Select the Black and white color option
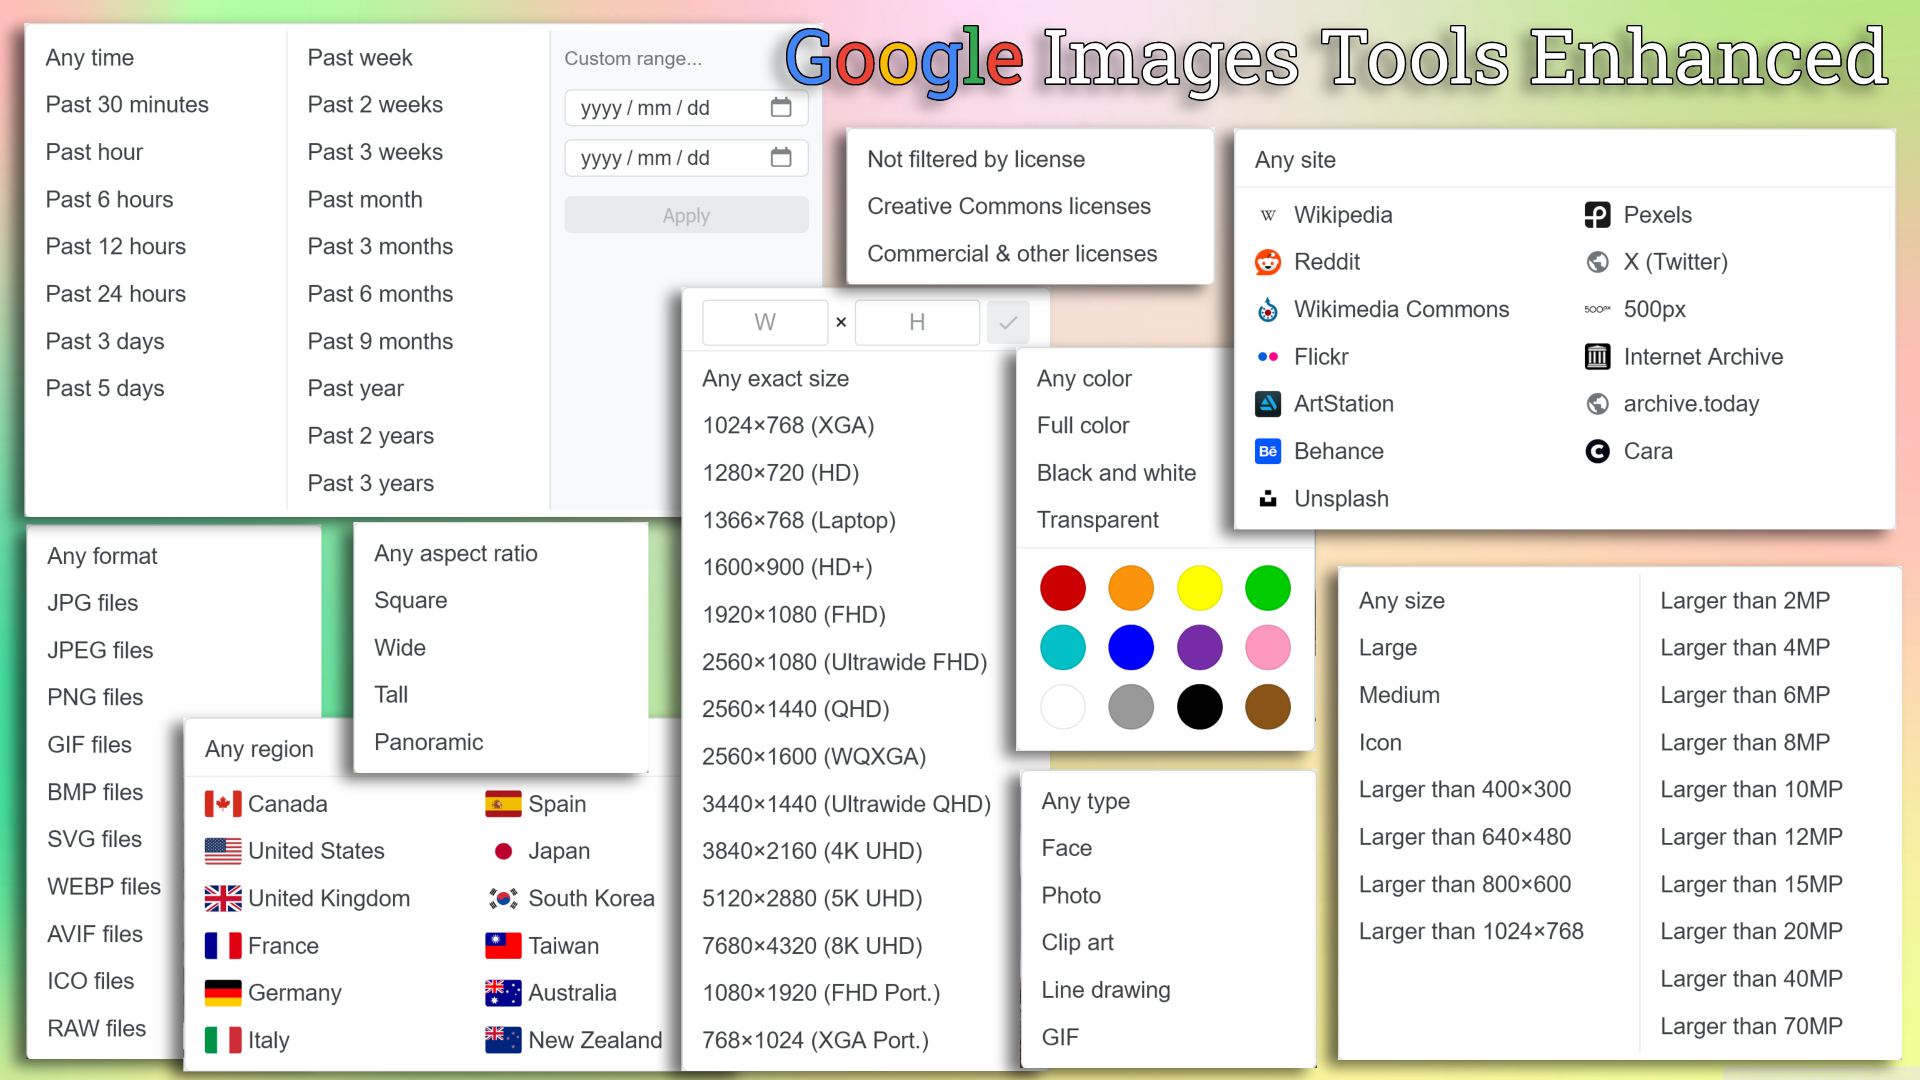 tap(1117, 472)
